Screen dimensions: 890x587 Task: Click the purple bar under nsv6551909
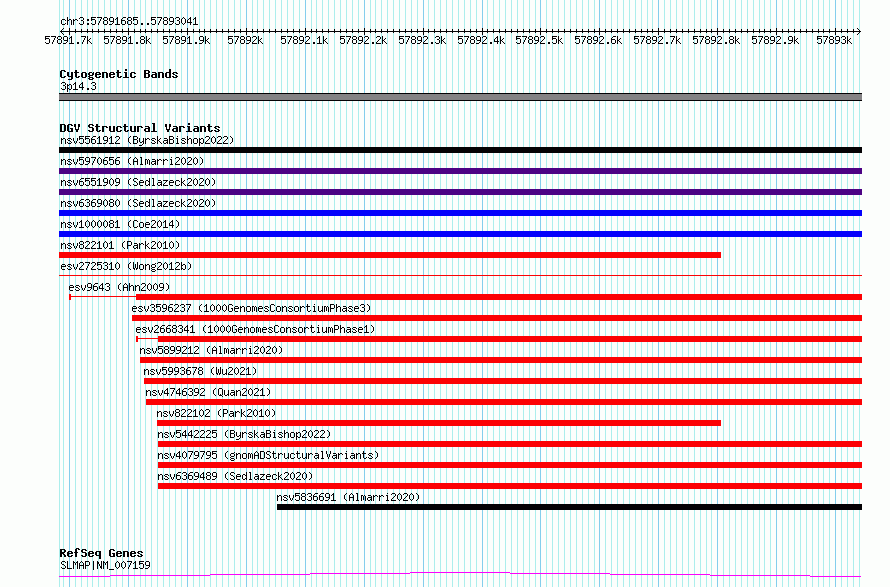[x=460, y=192]
